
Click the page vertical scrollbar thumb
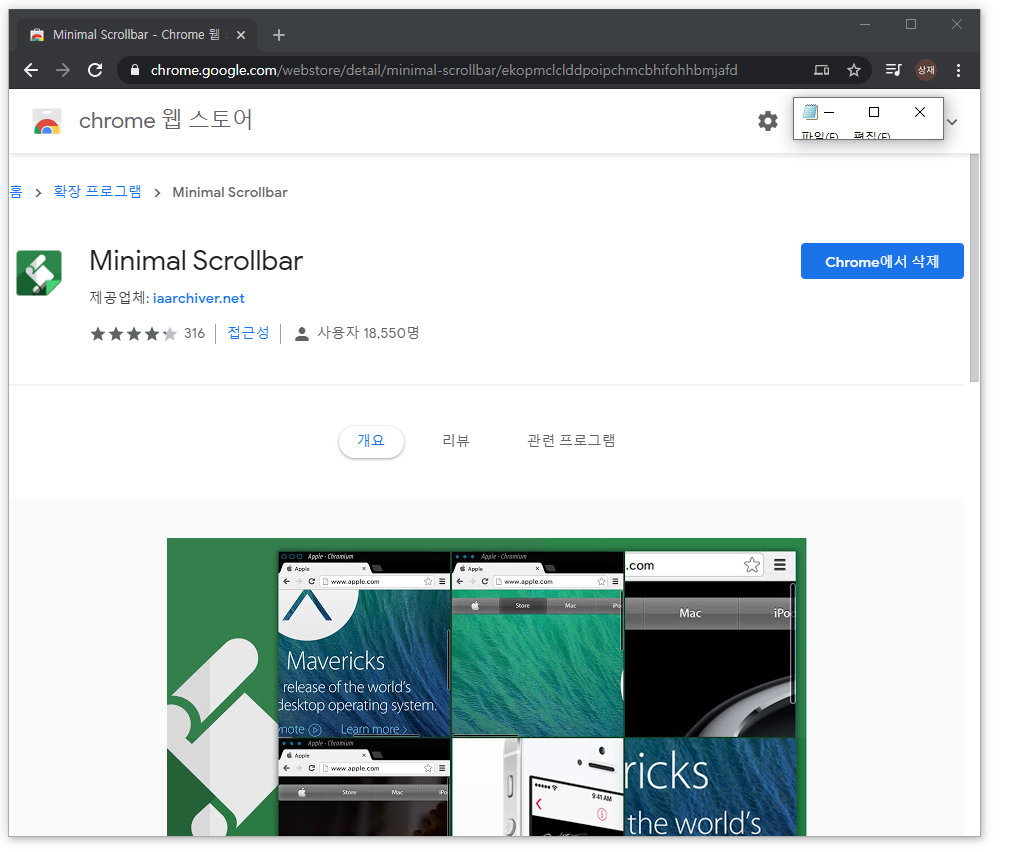[975, 268]
